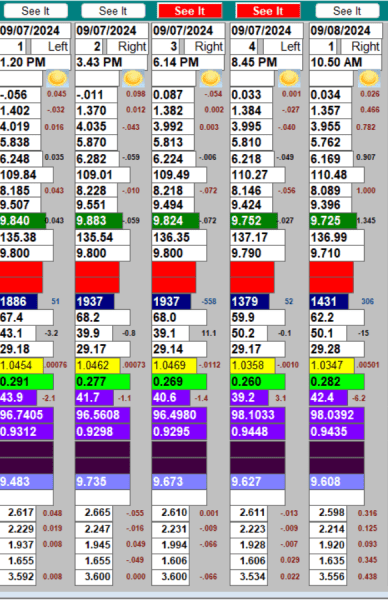Viewport: 388px width, 600px height.
Task: Click the navy 1379 field
Action: tap(249, 302)
